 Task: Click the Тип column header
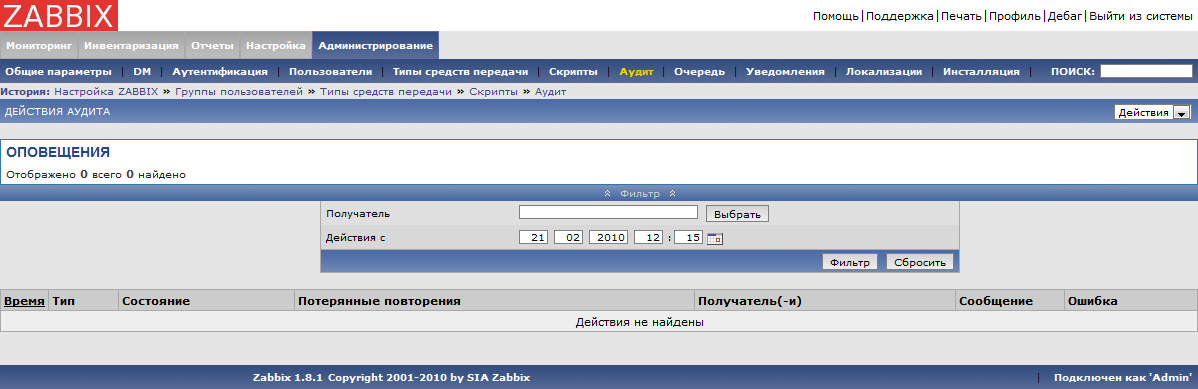pos(63,301)
